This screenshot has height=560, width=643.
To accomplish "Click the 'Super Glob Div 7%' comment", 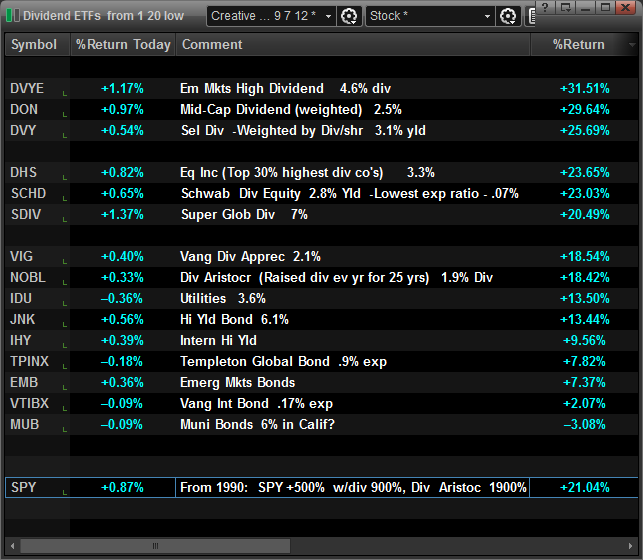I will click(244, 214).
